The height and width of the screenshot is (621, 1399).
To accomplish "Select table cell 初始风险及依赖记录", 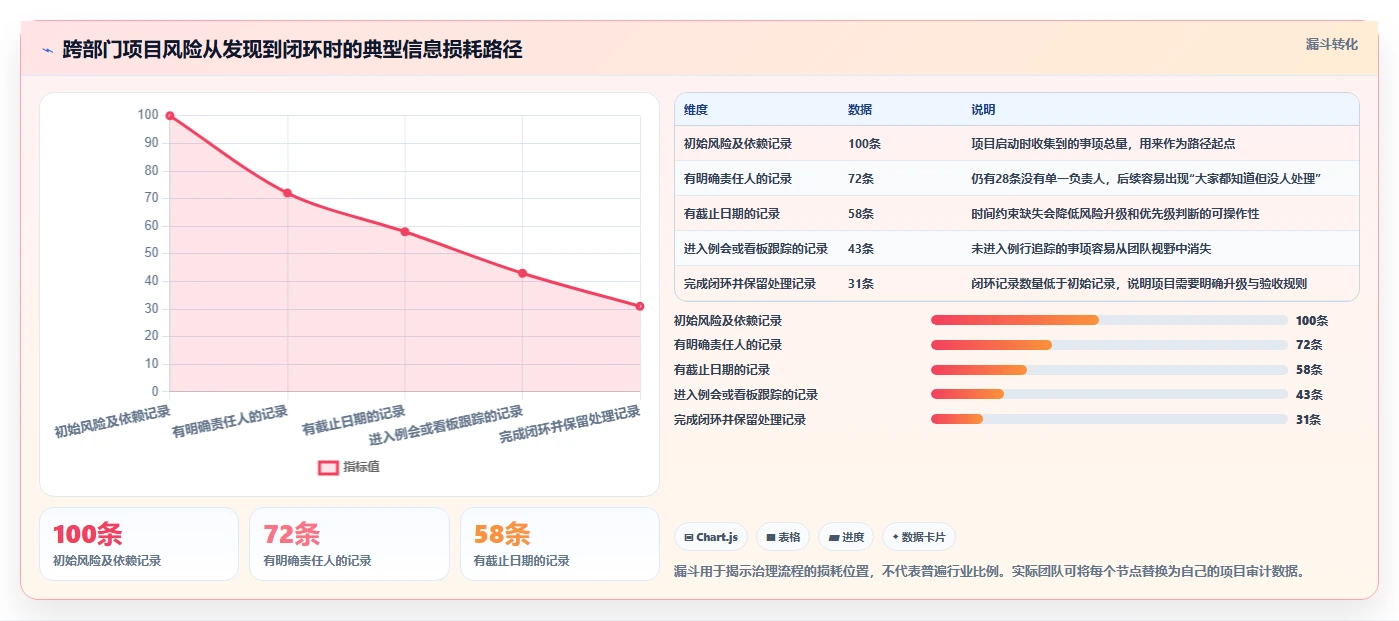I will 738,144.
